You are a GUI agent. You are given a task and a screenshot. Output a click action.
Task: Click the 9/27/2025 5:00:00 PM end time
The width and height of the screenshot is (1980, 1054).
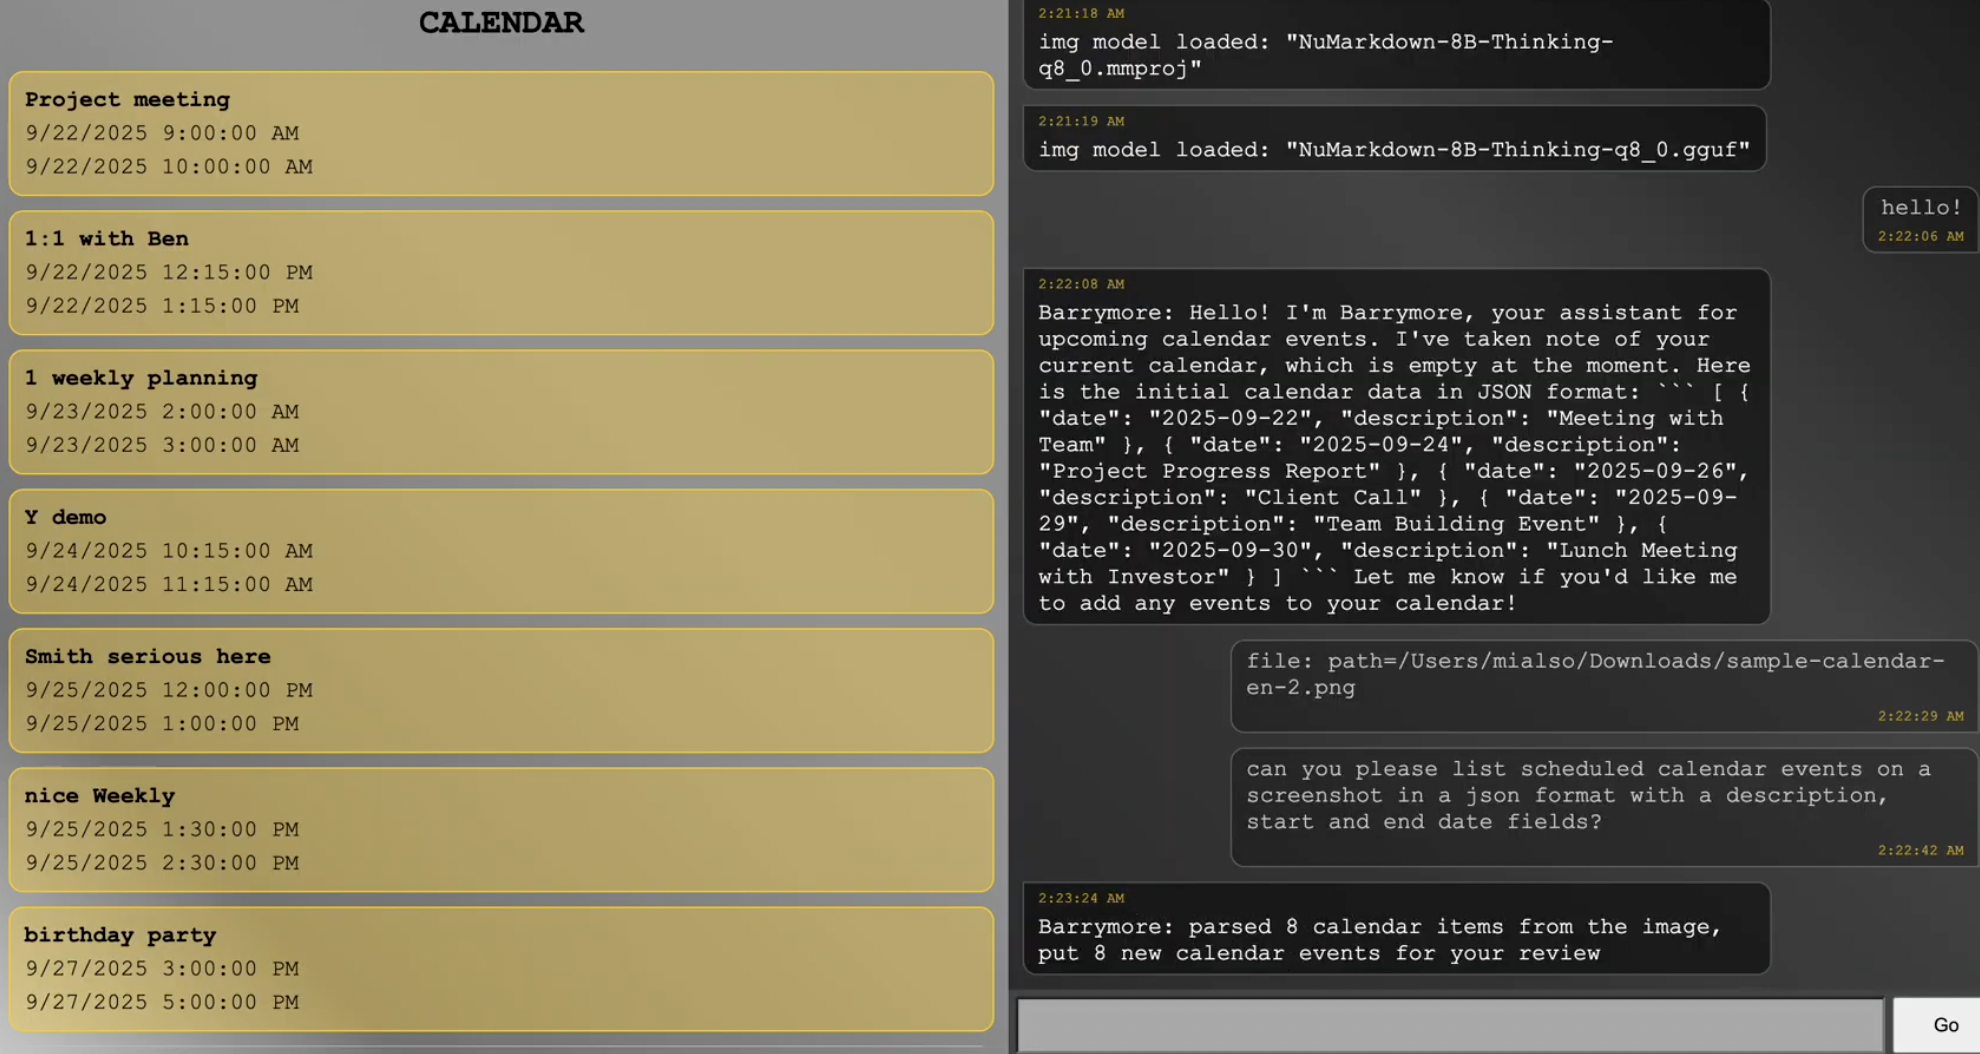click(162, 1002)
